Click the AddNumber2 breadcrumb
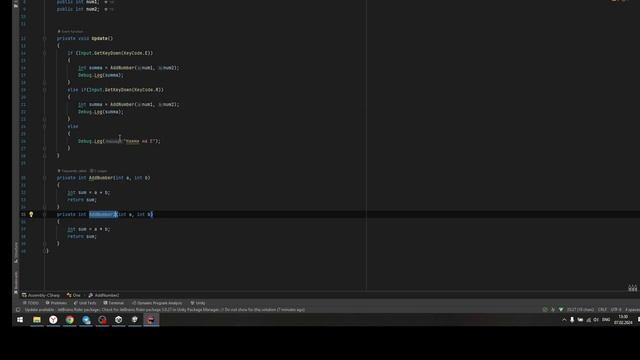 click(x=104, y=295)
